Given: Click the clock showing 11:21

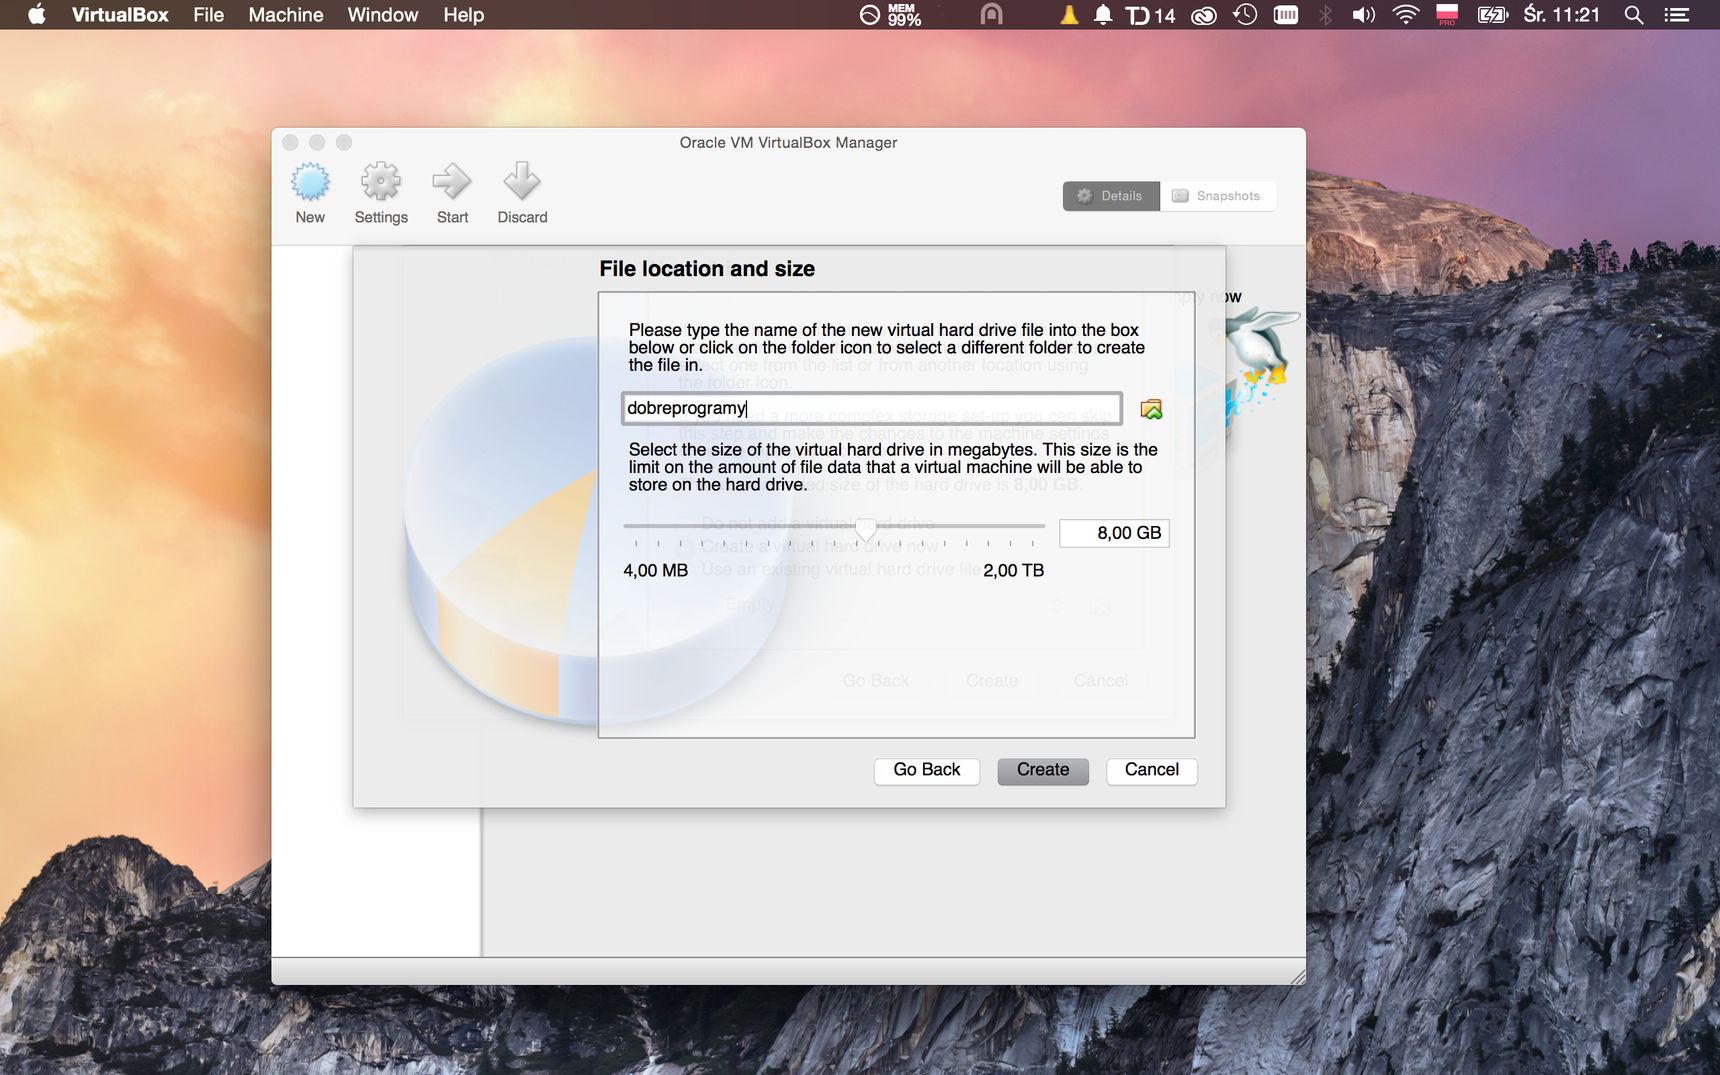Looking at the screenshot, I should pyautogui.click(x=1562, y=15).
